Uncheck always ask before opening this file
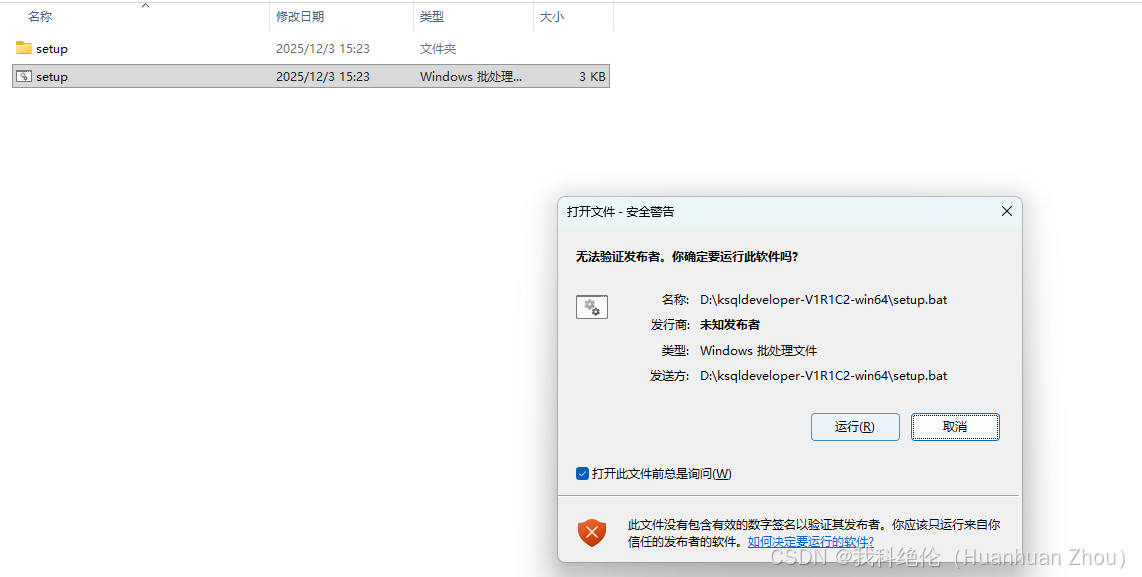 click(582, 474)
